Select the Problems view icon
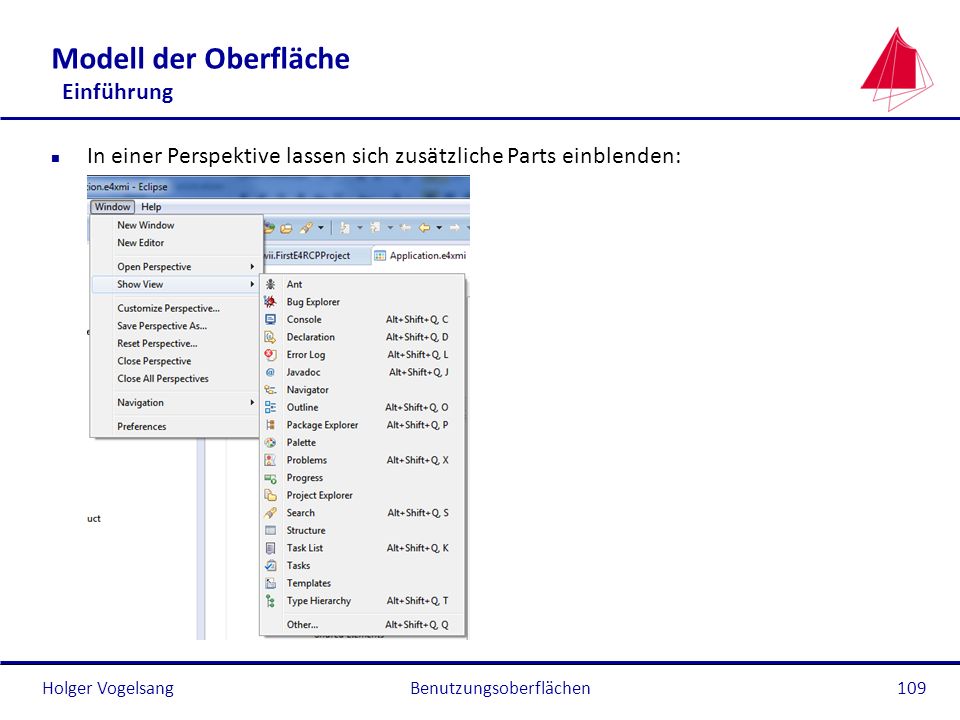The width and height of the screenshot is (960, 720). coord(271,460)
